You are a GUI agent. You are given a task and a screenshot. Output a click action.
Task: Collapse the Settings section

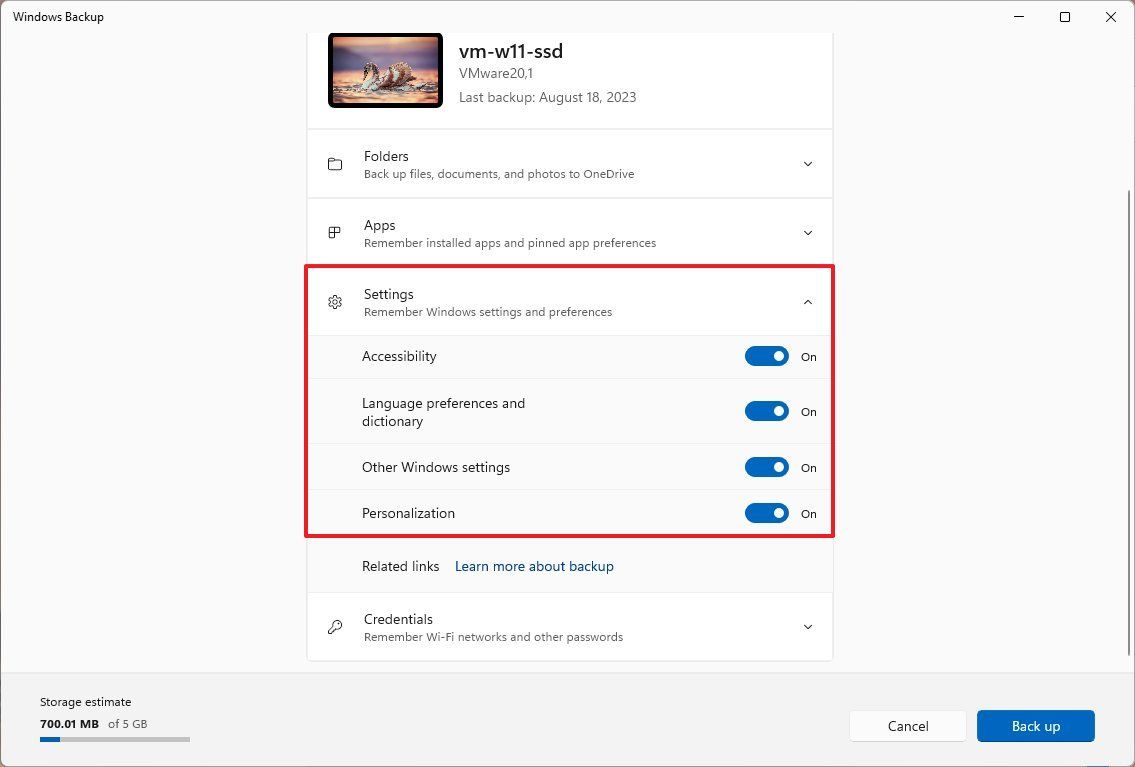click(x=807, y=301)
